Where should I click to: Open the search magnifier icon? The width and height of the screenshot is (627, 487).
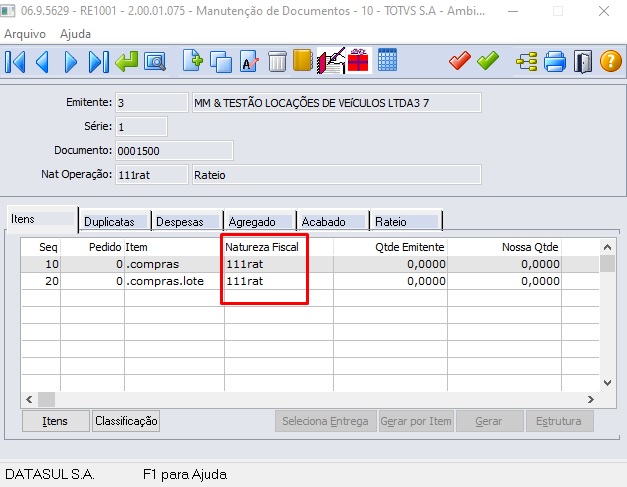(x=154, y=62)
